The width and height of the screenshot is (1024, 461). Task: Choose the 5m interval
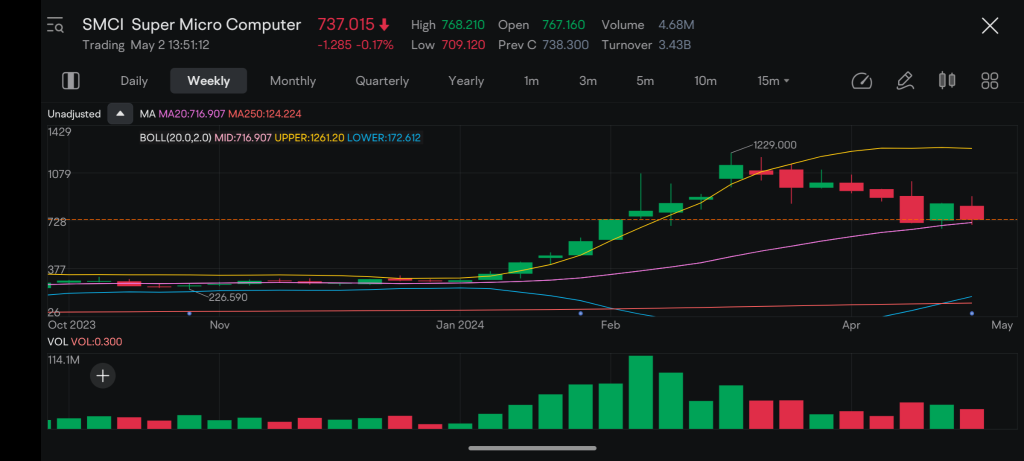645,81
